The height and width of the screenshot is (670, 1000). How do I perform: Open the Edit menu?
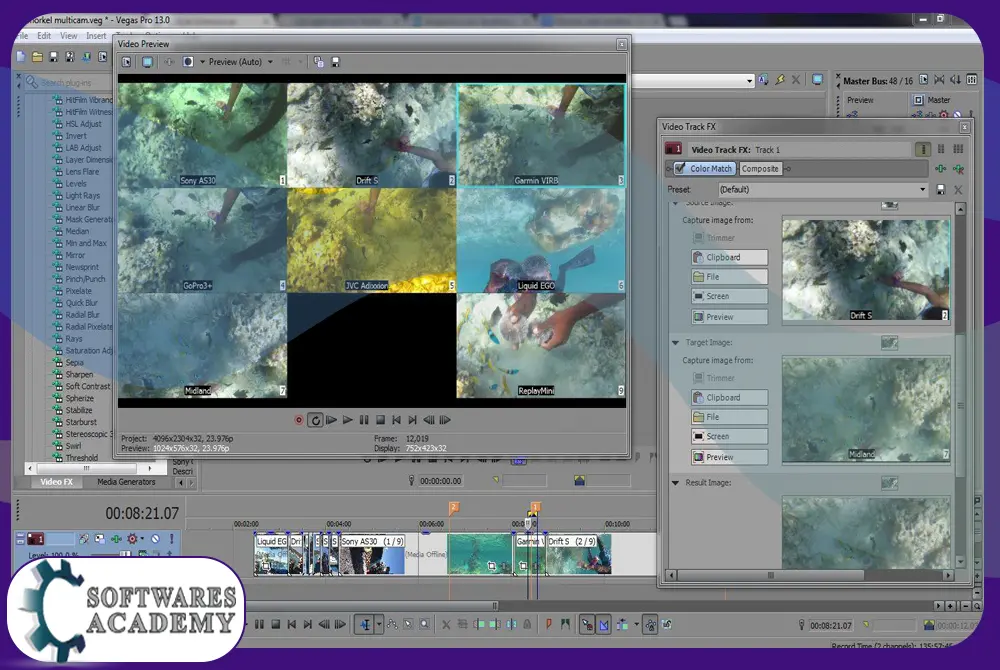44,36
